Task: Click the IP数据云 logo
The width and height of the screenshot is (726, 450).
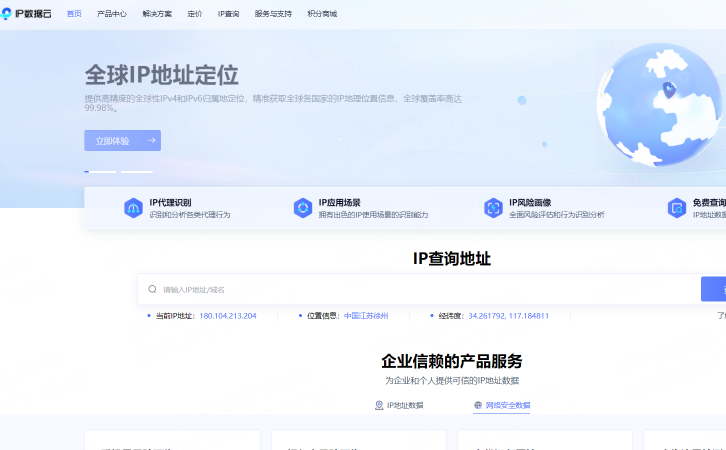Action: [x=27, y=14]
